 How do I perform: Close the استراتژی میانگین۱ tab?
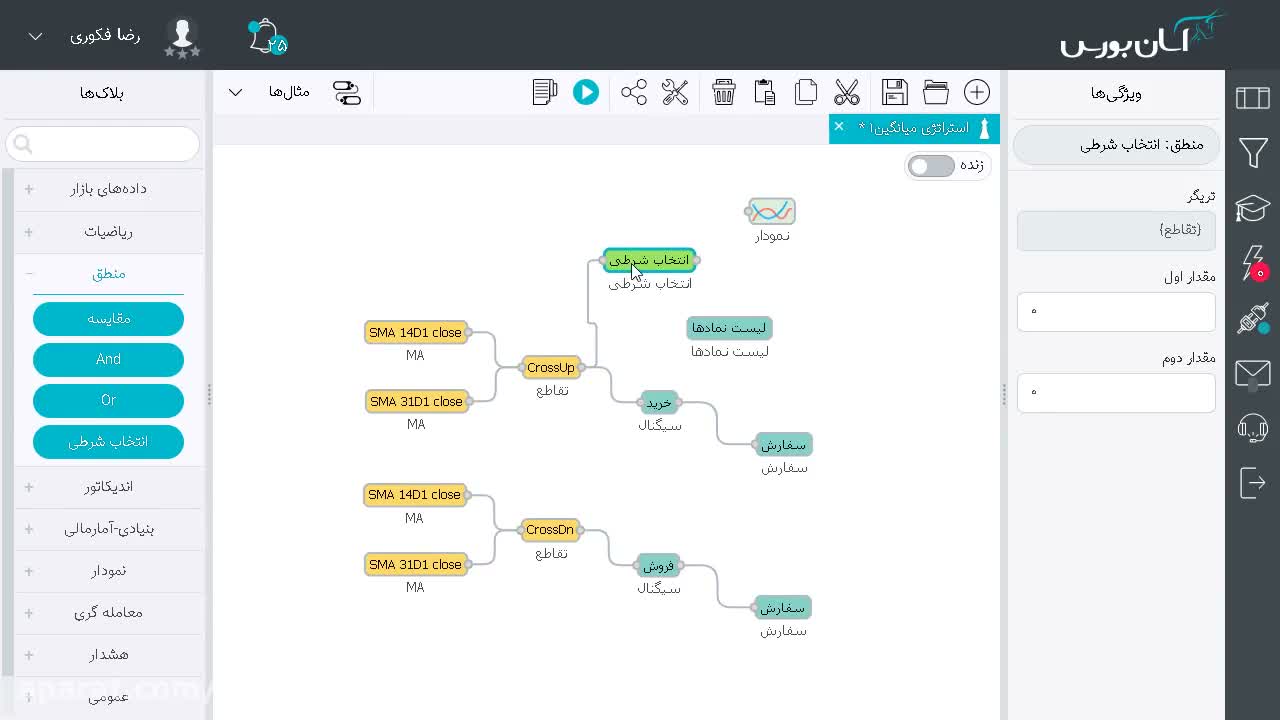pyautogui.click(x=839, y=126)
